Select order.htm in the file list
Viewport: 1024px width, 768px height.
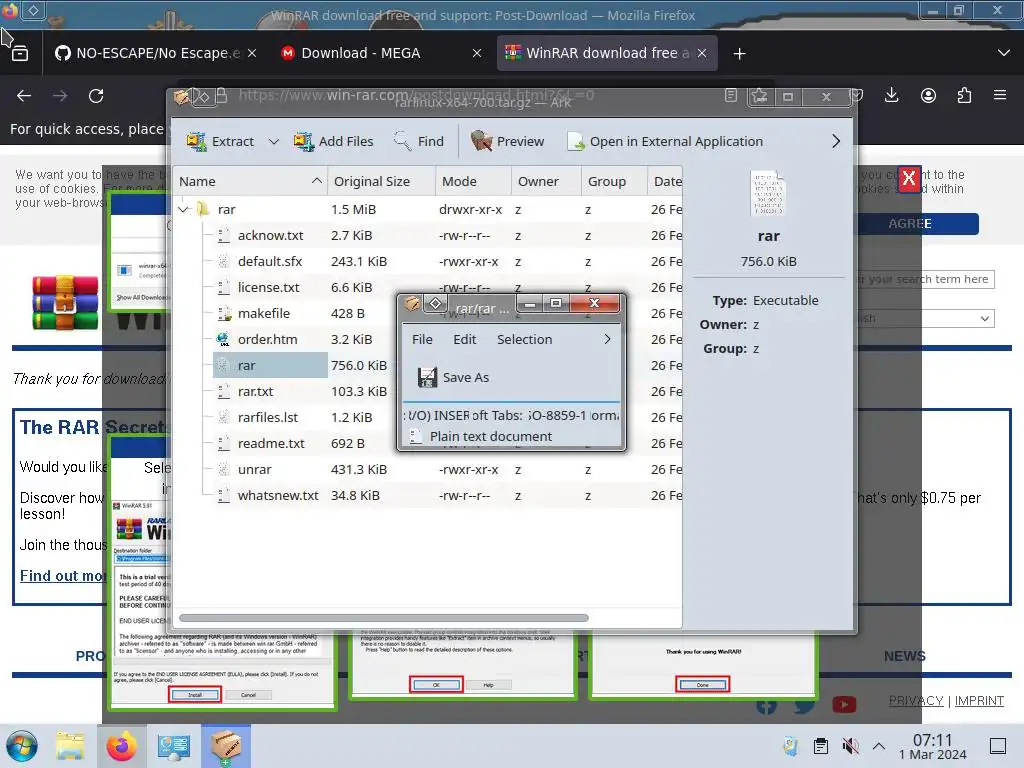pos(268,340)
